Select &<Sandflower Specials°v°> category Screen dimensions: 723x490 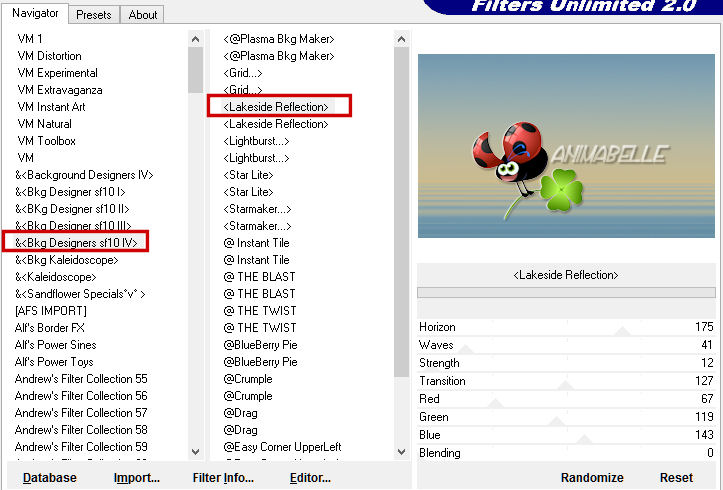[x=80, y=294]
